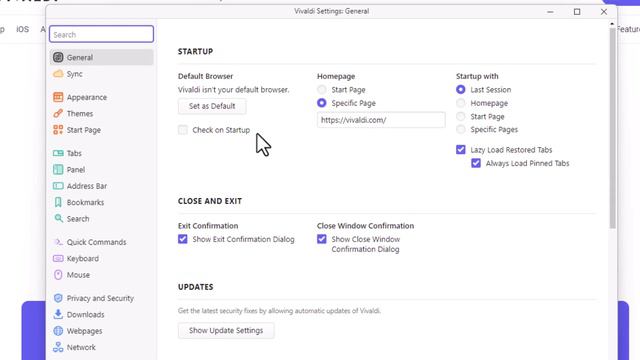Choose Last Session startup option

tap(461, 89)
